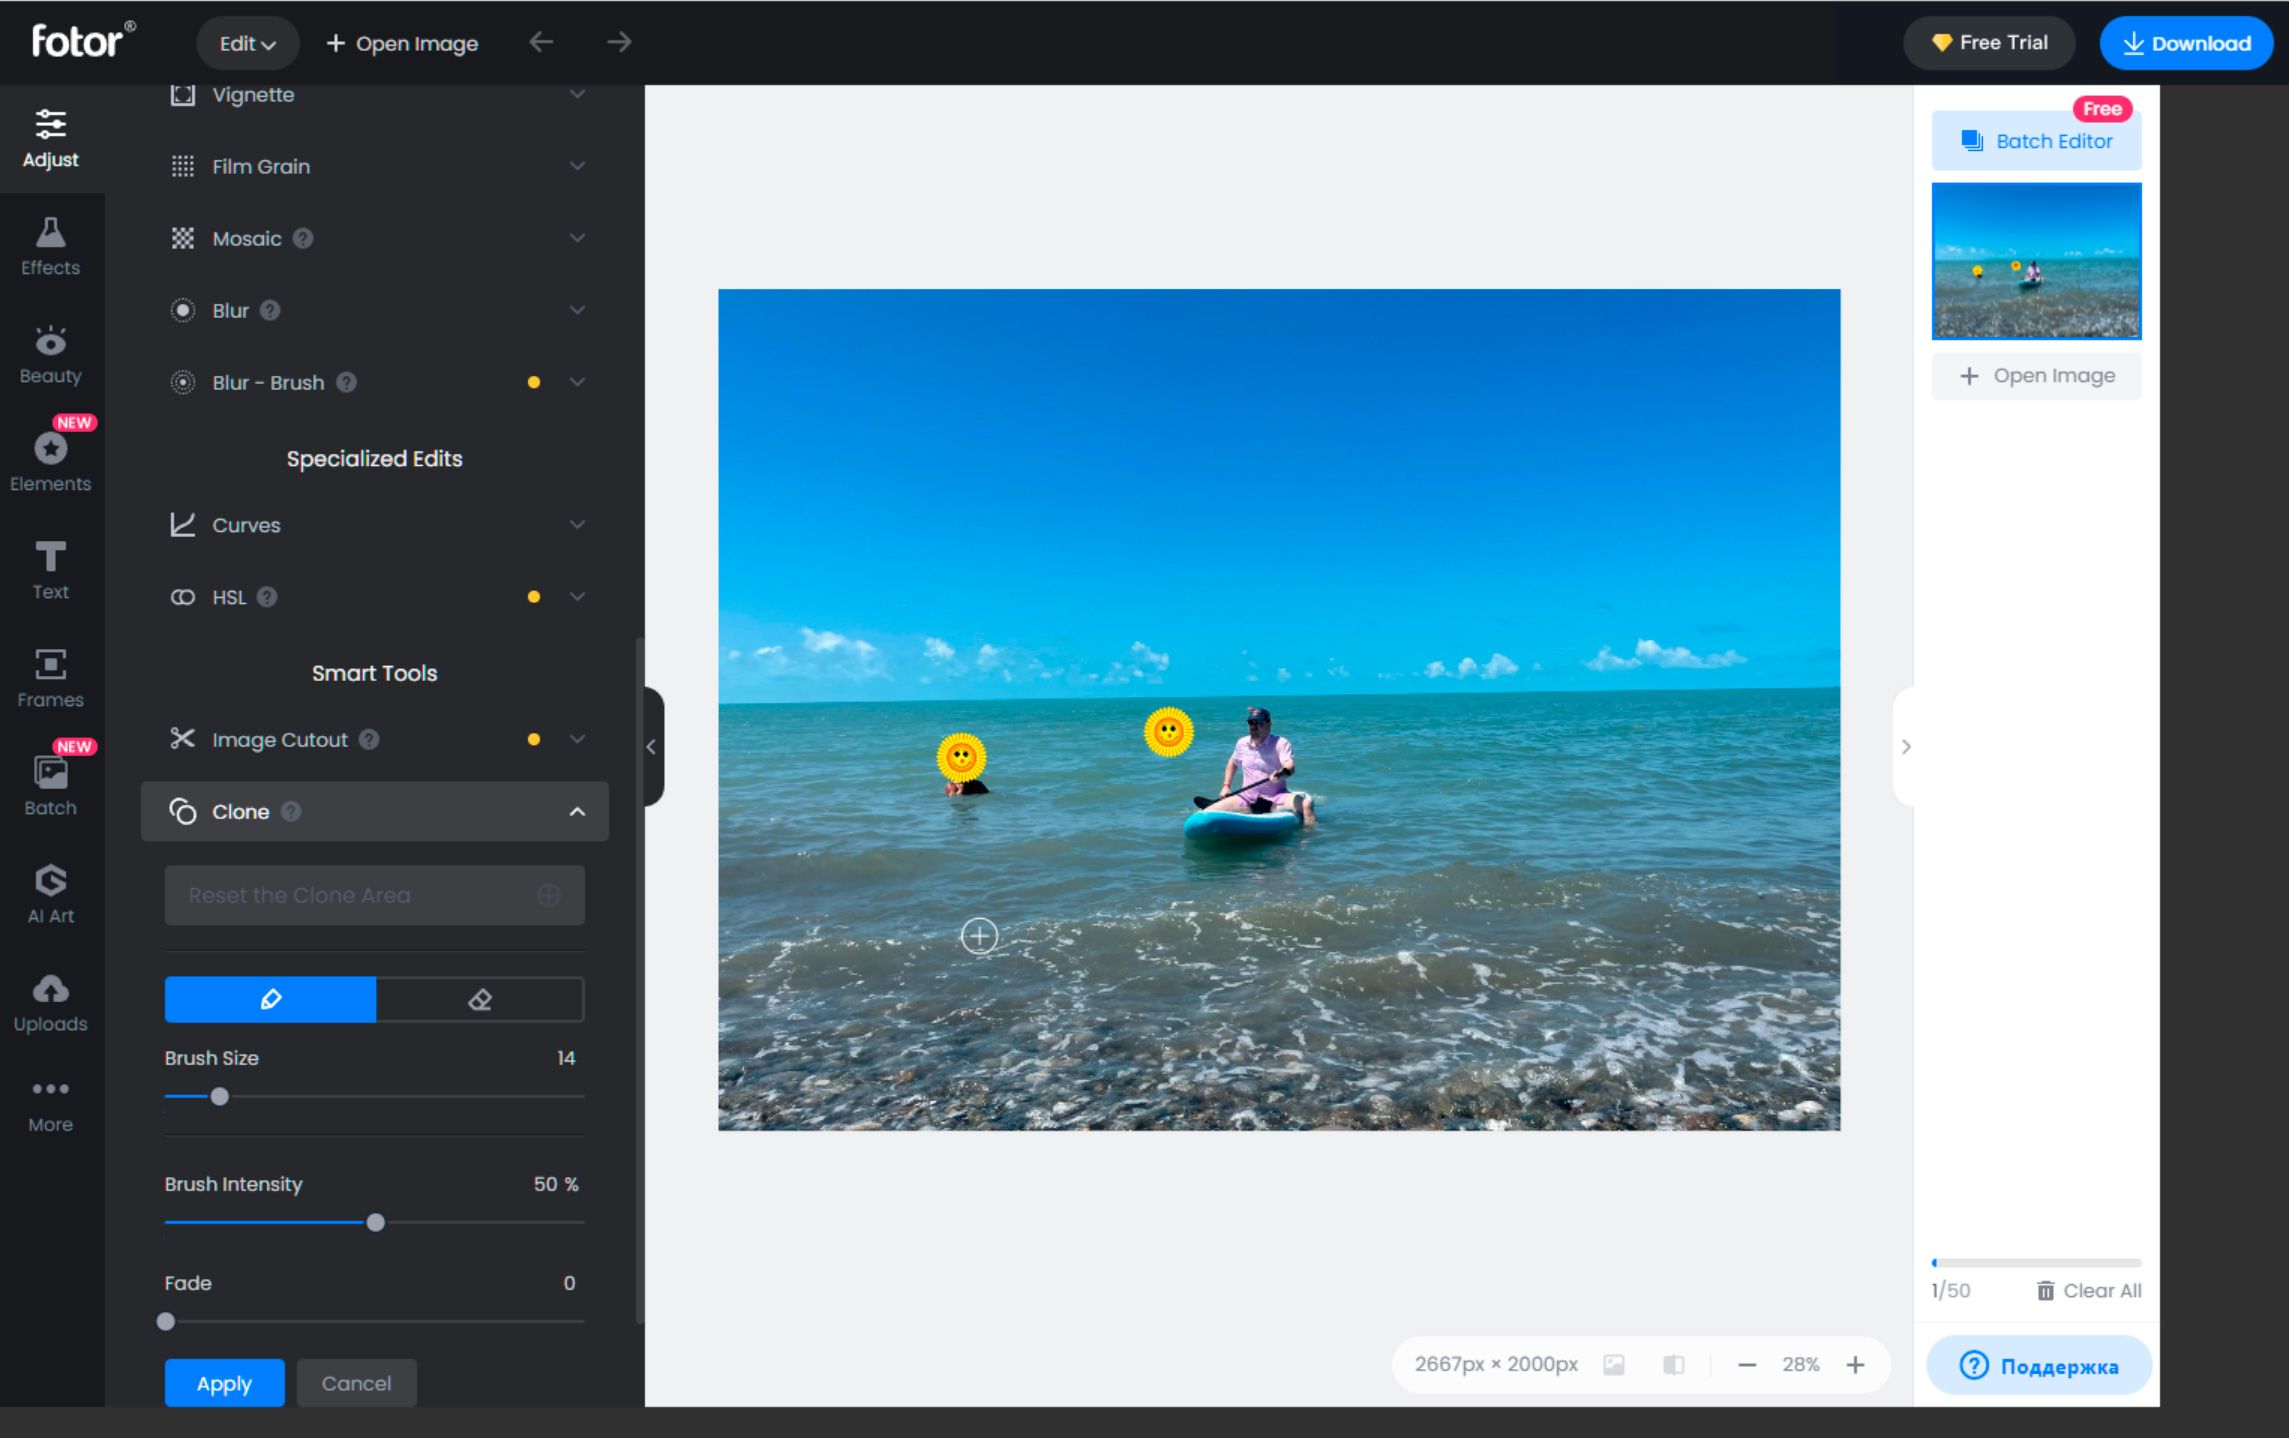Toggle HSL active indicator dot
Screen dimensions: 2289x1438
tap(532, 596)
